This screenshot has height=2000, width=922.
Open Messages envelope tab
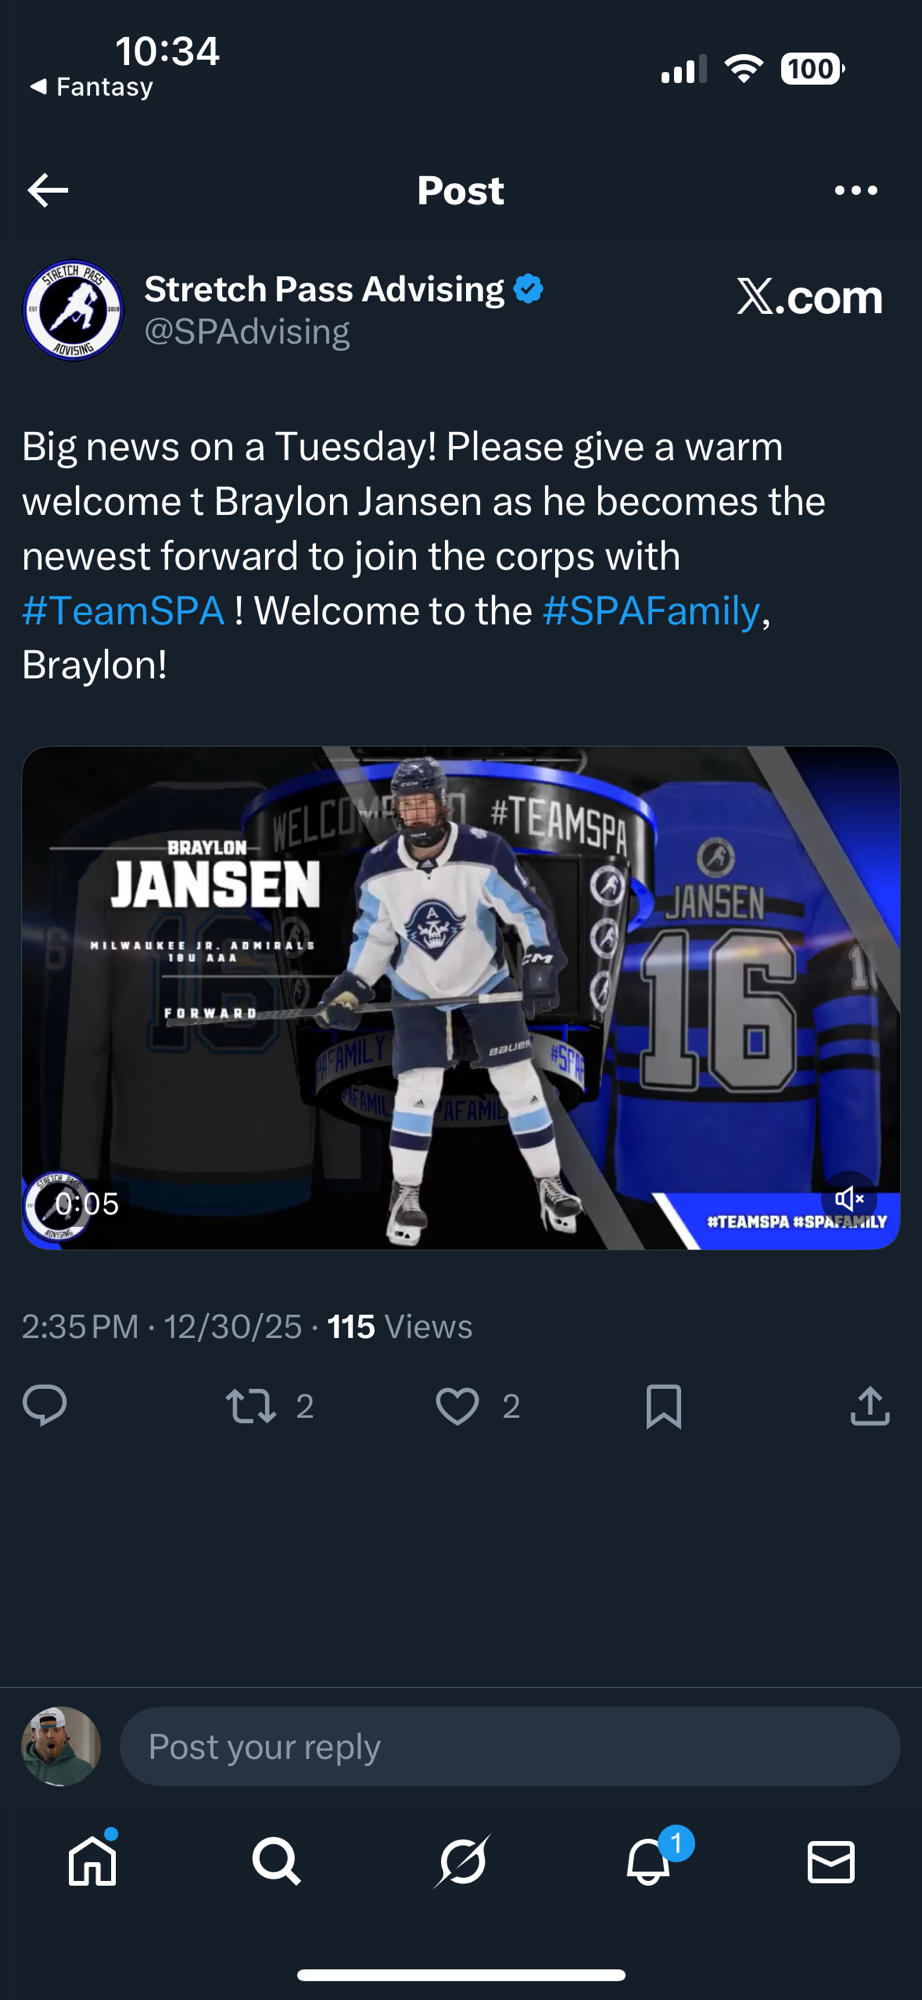831,1862
